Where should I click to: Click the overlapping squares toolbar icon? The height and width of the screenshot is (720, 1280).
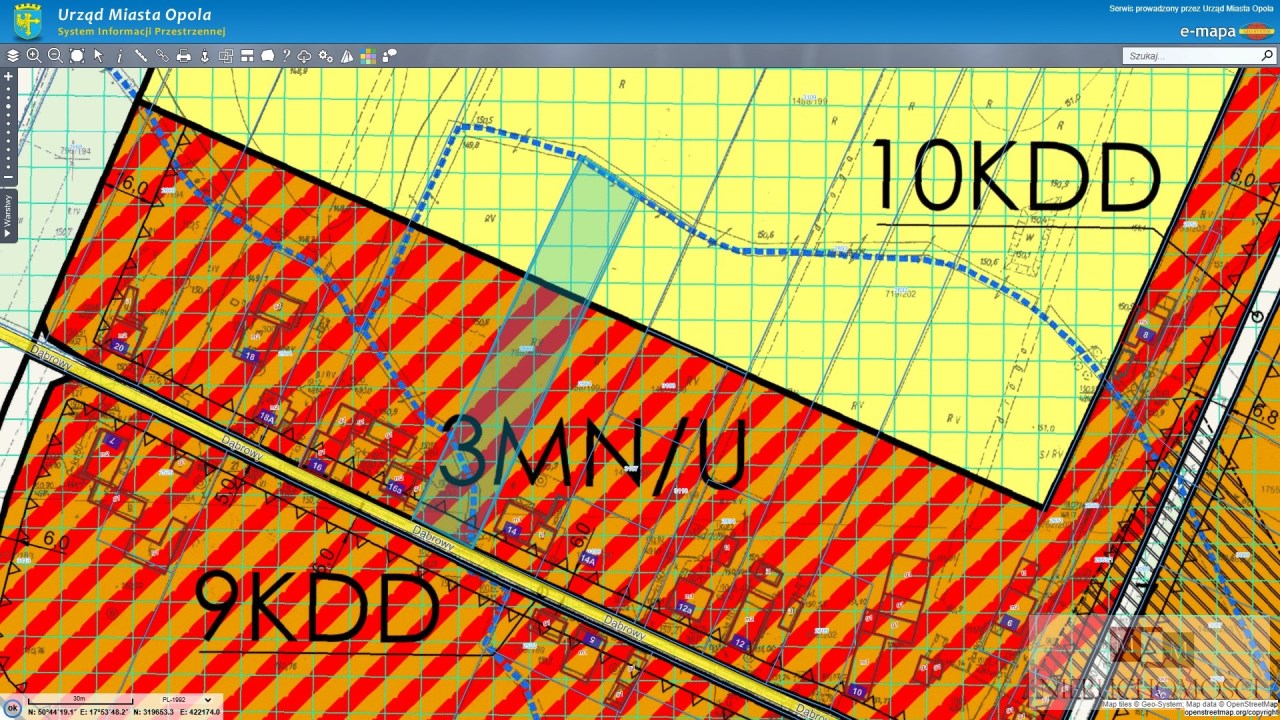click(226, 56)
